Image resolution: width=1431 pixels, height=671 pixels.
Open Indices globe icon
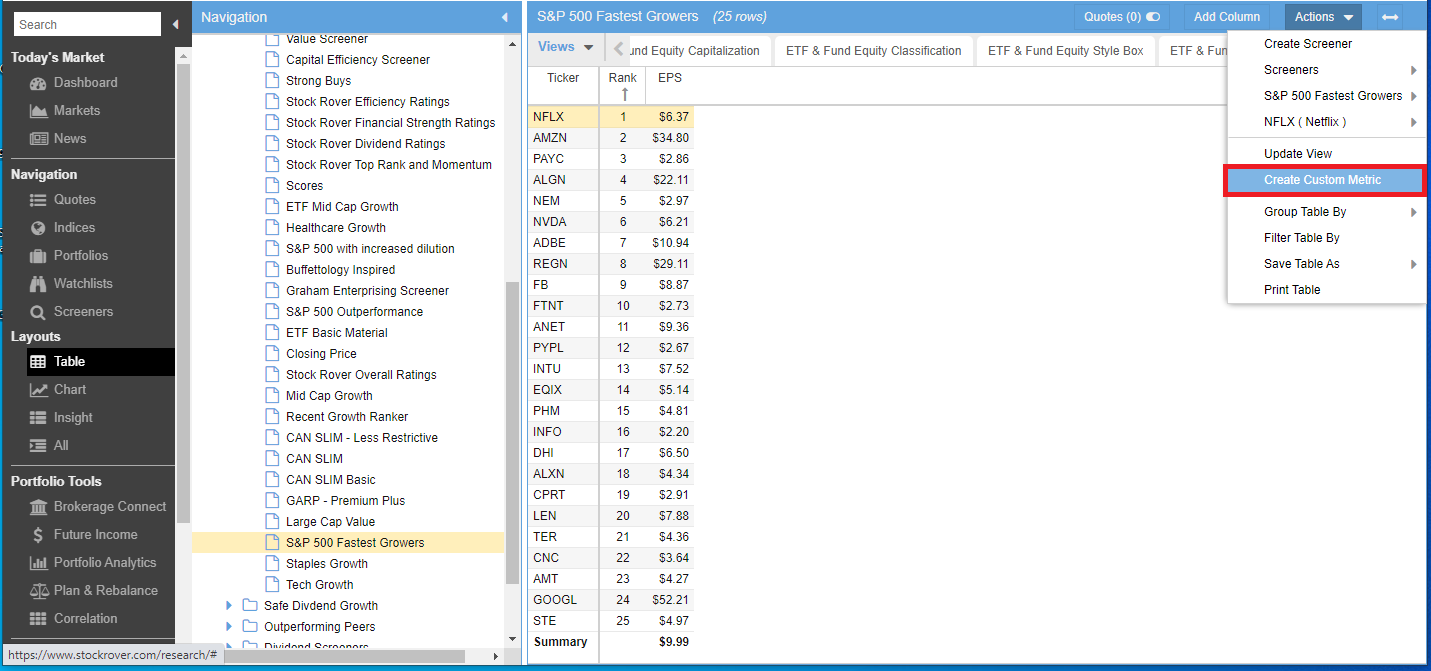coord(38,228)
